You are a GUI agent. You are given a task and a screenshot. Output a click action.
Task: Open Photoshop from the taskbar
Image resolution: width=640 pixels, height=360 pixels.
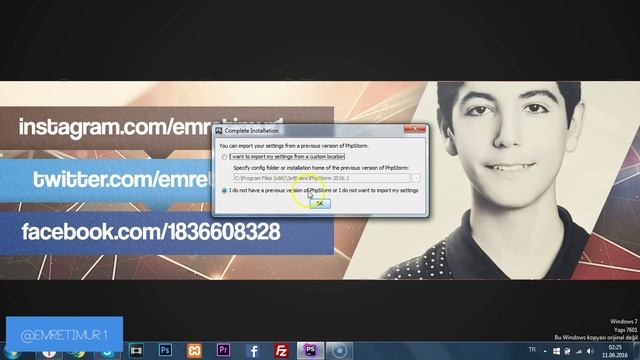pyautogui.click(x=165, y=350)
